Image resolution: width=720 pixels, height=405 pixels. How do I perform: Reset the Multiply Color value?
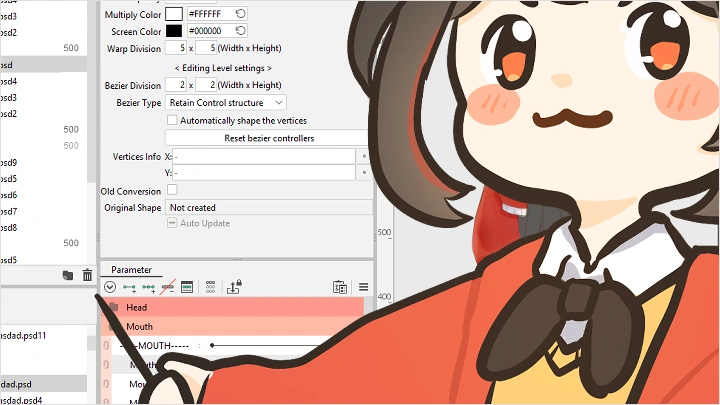241,14
